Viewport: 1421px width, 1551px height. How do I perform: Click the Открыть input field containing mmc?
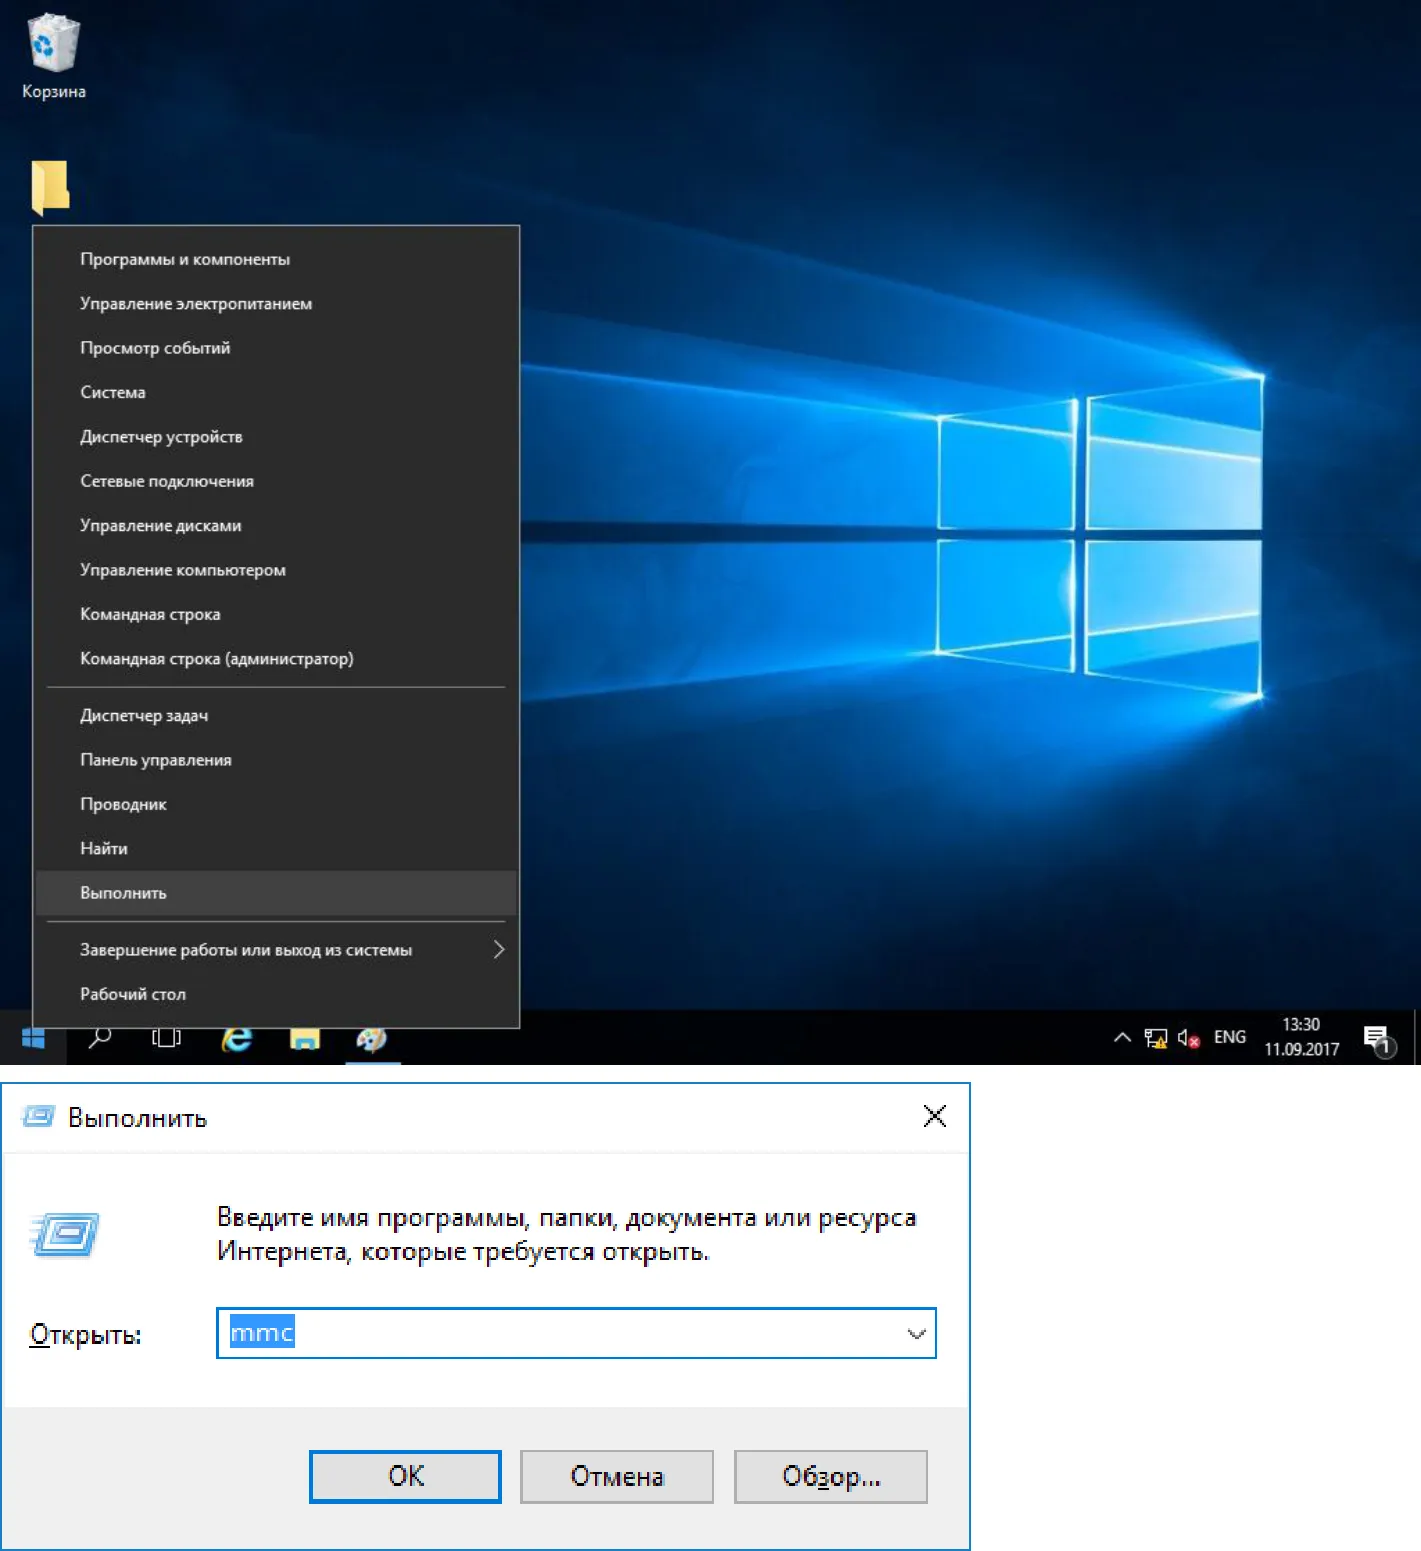pos(576,1333)
